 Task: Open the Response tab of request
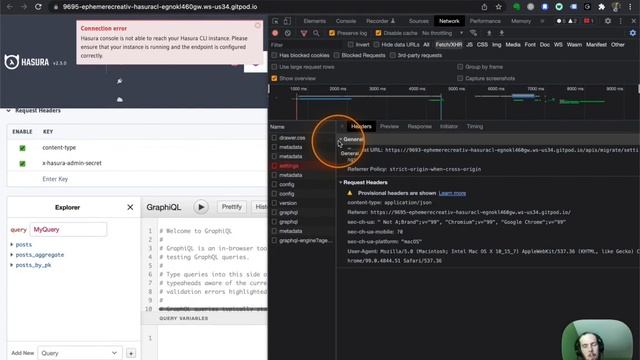420,127
